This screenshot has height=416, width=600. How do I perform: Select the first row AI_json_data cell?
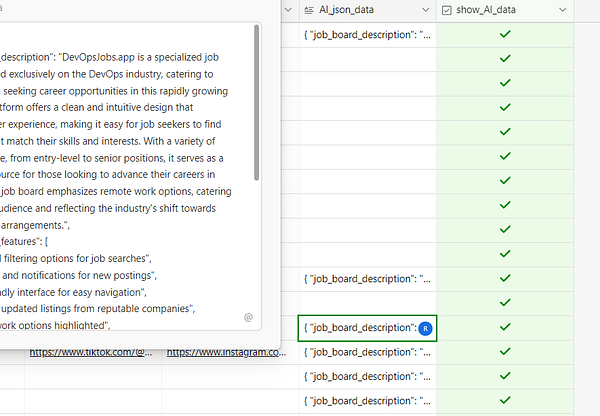pyautogui.click(x=368, y=35)
